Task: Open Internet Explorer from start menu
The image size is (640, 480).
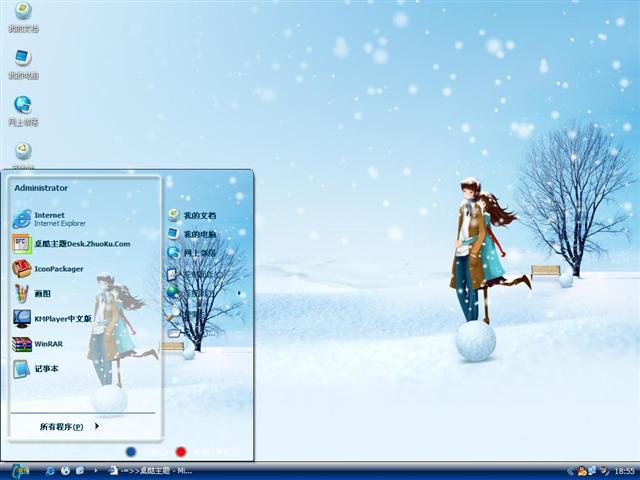Action: (x=50, y=219)
